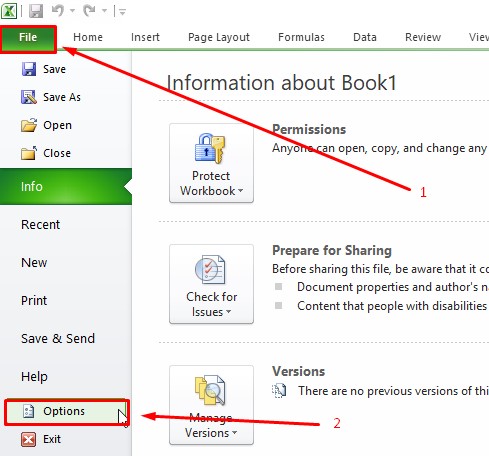The image size is (489, 456).
Task: Click the Save floppy icon in quick access toolbar
Action: [36, 11]
